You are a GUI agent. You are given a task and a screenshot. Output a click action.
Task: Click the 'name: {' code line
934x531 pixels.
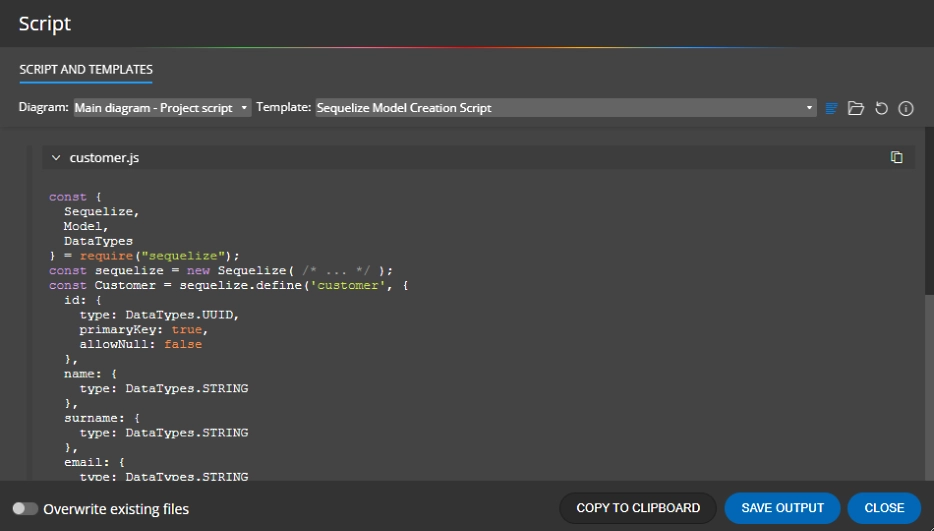click(x=91, y=374)
